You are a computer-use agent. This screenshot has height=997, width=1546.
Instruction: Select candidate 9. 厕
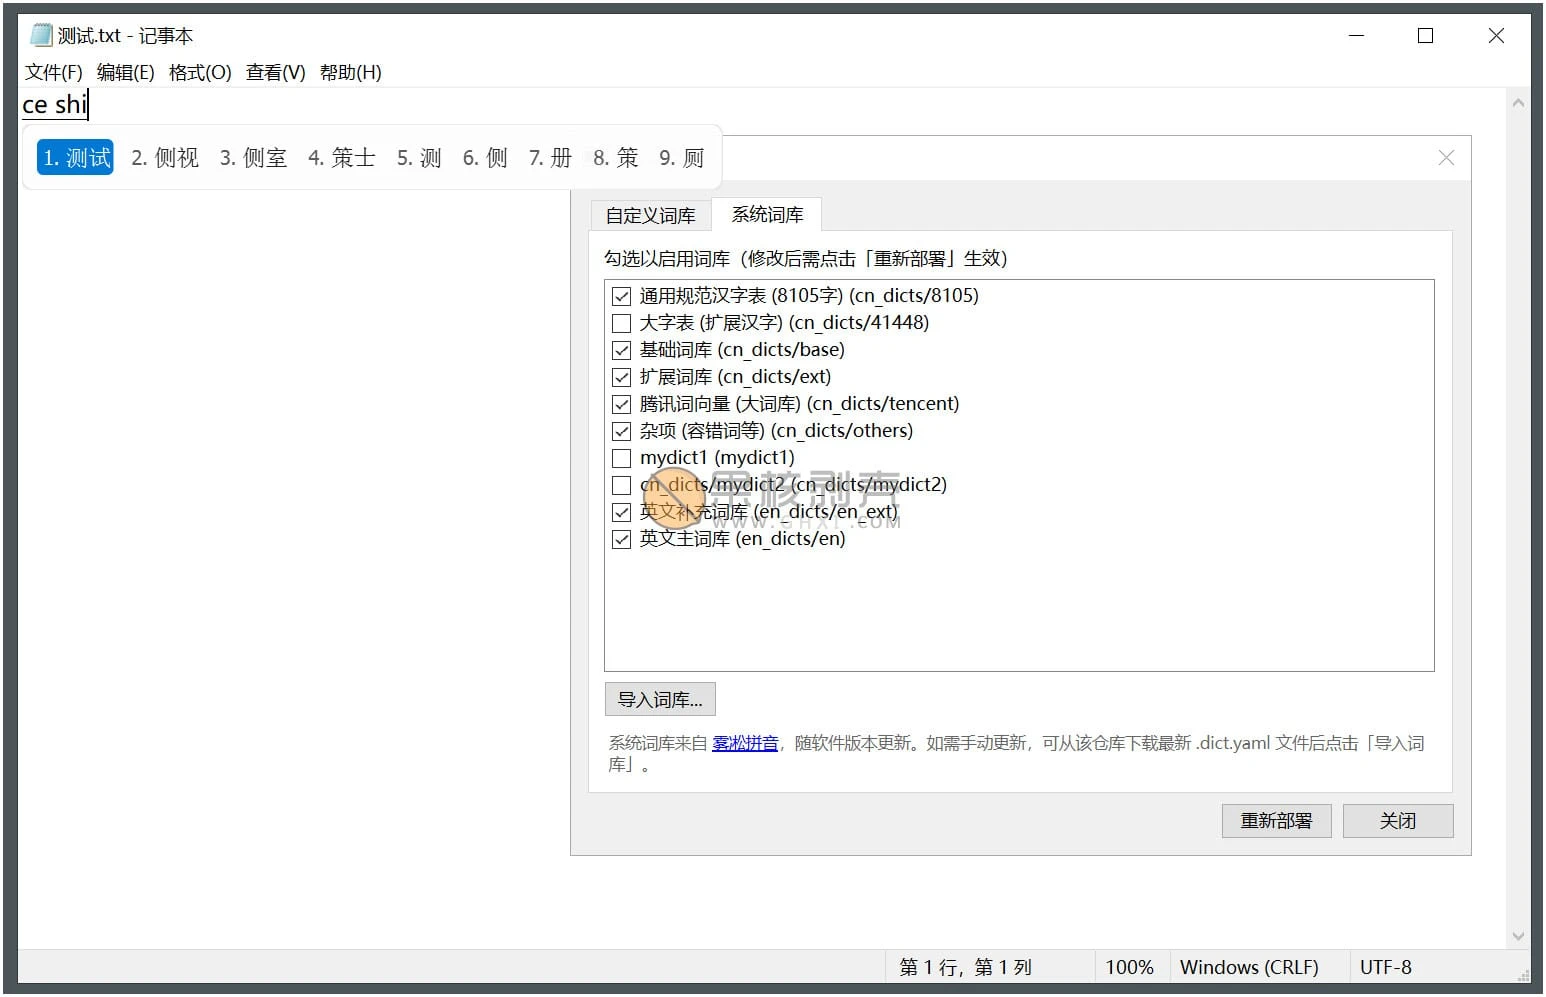(681, 158)
